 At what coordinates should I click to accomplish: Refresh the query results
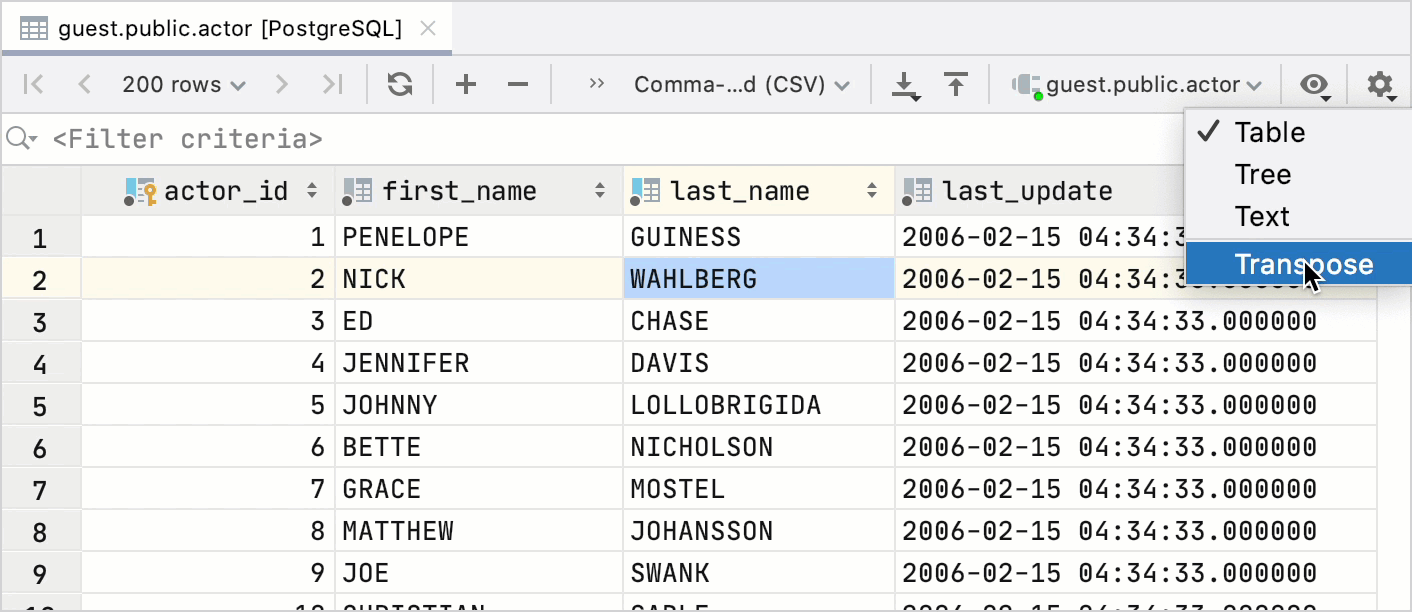point(399,84)
